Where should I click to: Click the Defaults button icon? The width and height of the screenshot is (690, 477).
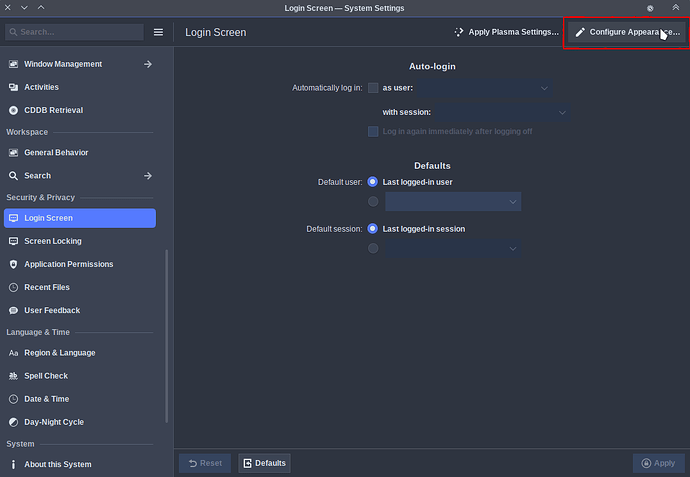pos(248,463)
